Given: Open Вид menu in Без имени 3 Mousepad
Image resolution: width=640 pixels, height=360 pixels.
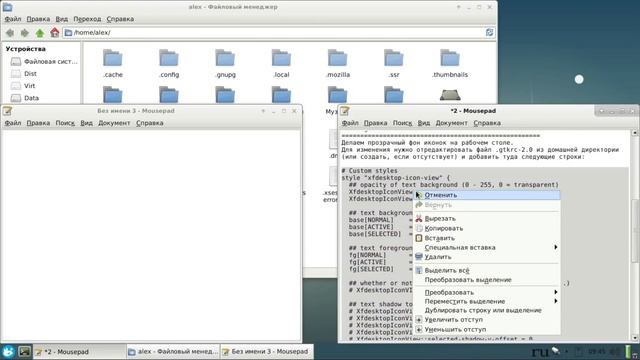Looking at the screenshot, I should [x=86, y=123].
